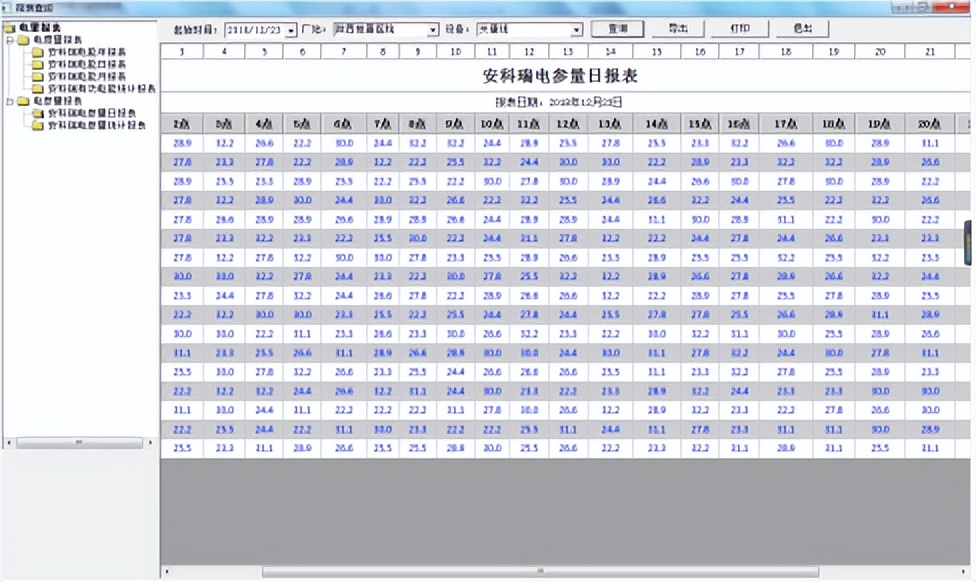Select the 安科瑞电能年报表 folder icon
976x582 pixels.
pyautogui.click(x=37, y=52)
